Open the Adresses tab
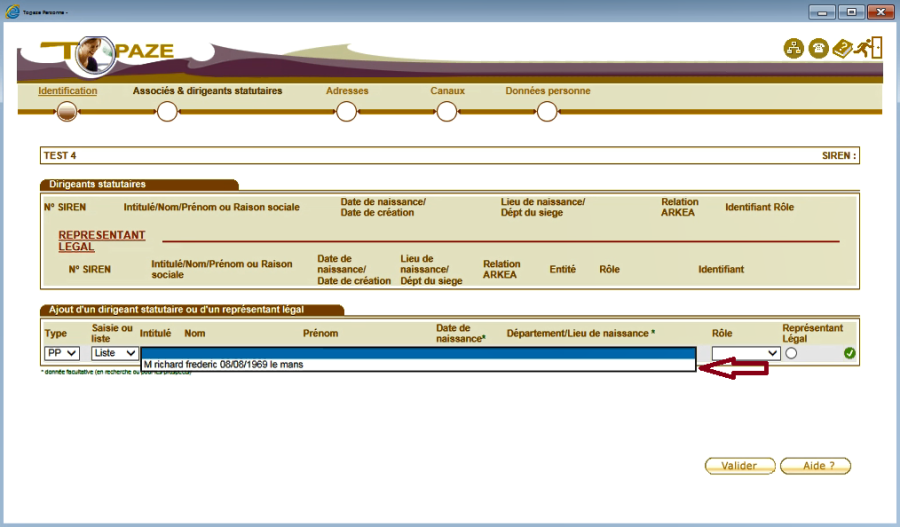This screenshot has width=900, height=527. pos(347,91)
